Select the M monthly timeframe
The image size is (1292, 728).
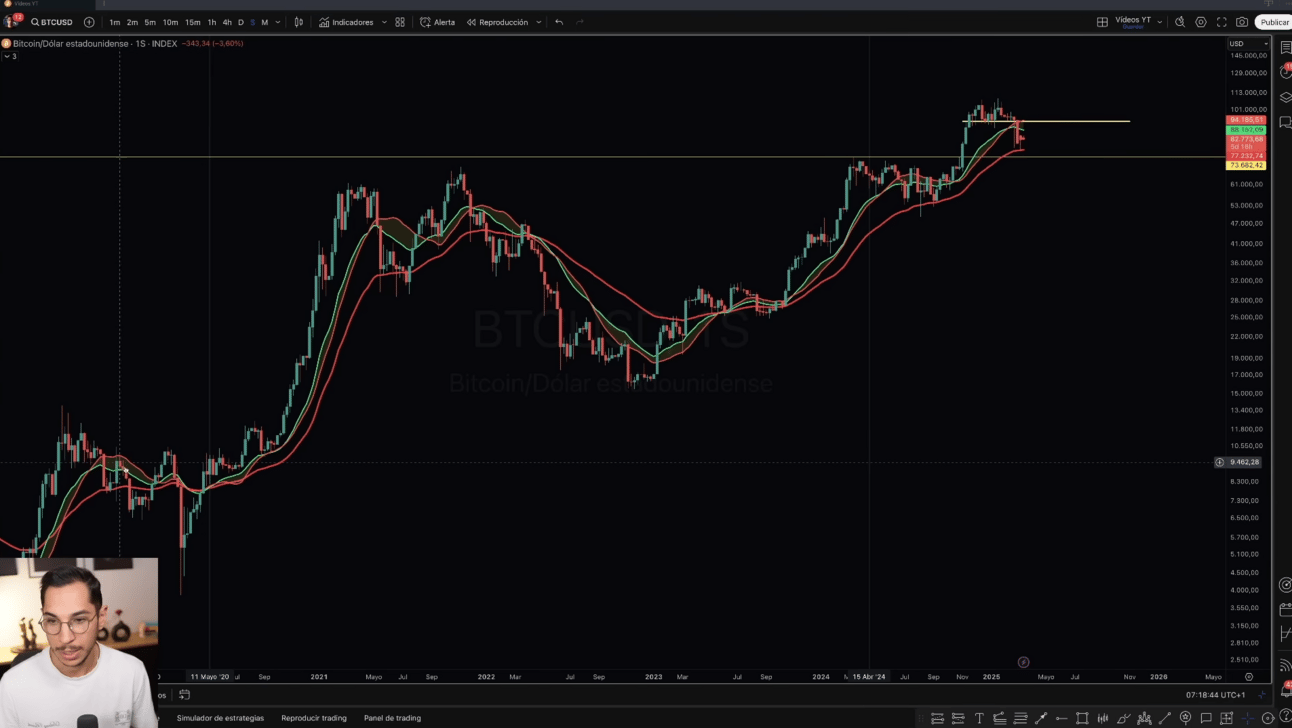point(264,22)
